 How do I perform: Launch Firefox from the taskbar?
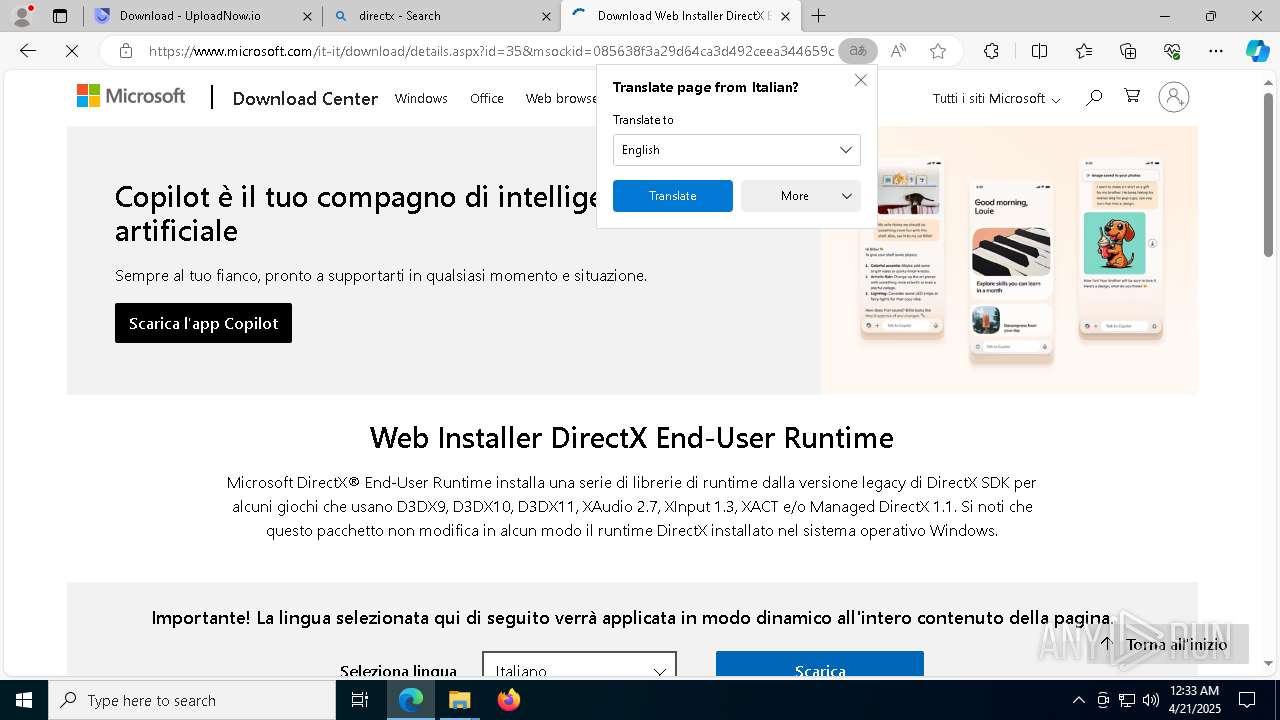(509, 700)
